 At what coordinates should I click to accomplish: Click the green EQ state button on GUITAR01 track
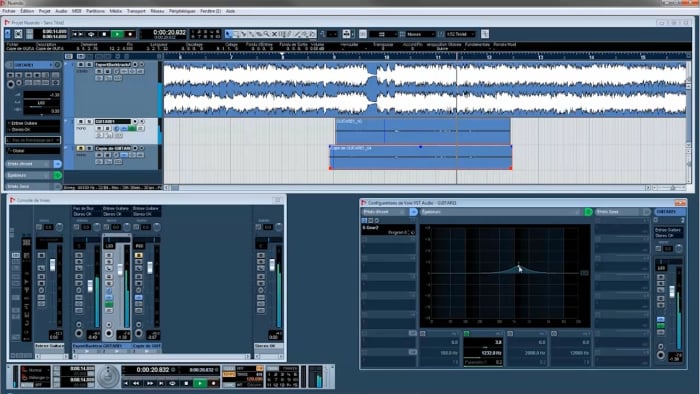click(x=132, y=129)
